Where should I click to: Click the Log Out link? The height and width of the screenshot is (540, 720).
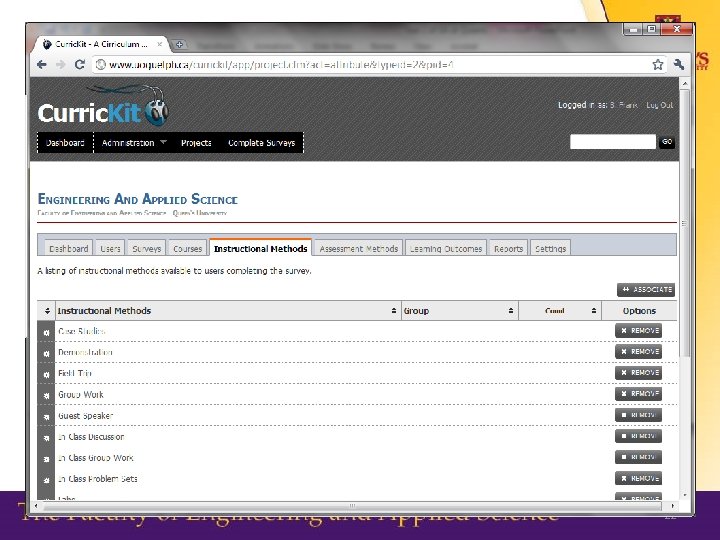(659, 105)
